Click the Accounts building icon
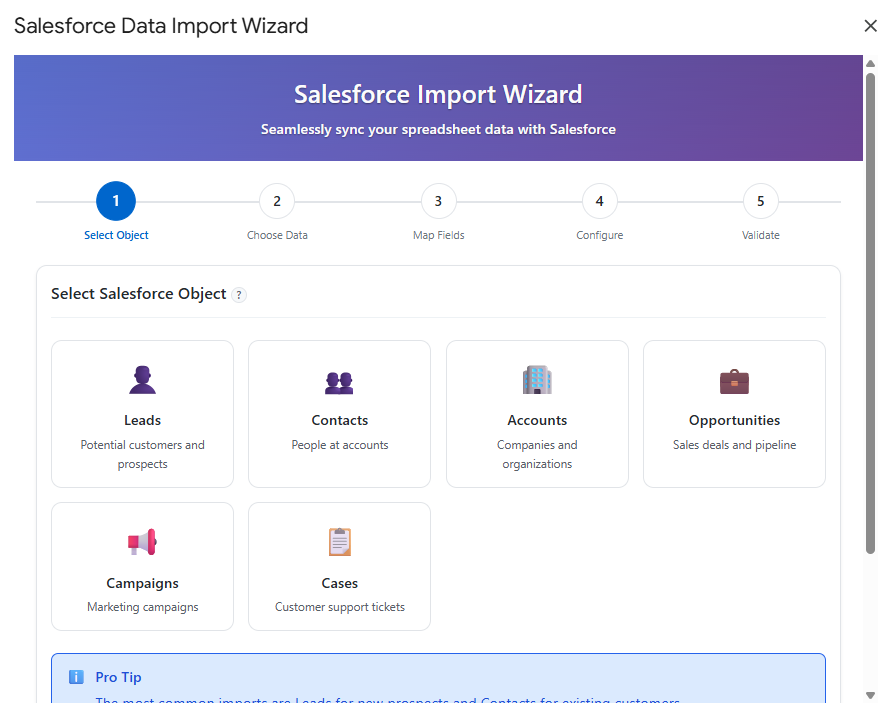 (x=537, y=380)
